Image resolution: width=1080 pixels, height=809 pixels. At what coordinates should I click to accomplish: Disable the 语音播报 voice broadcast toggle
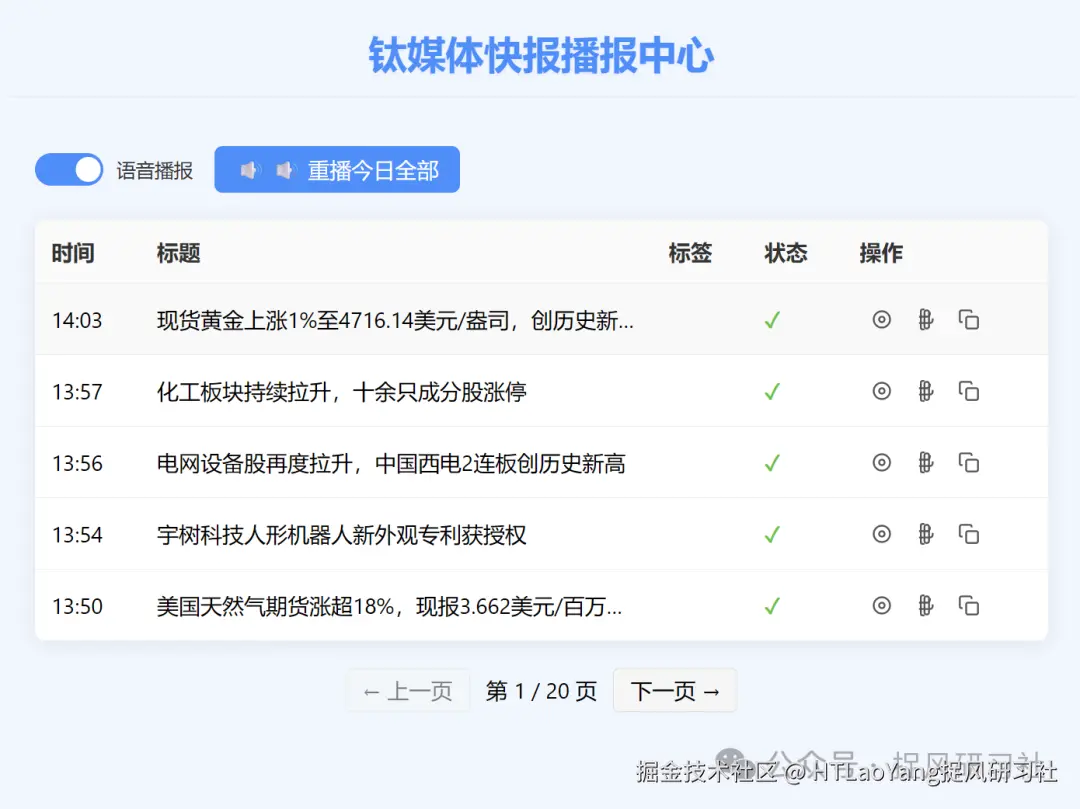(68, 169)
